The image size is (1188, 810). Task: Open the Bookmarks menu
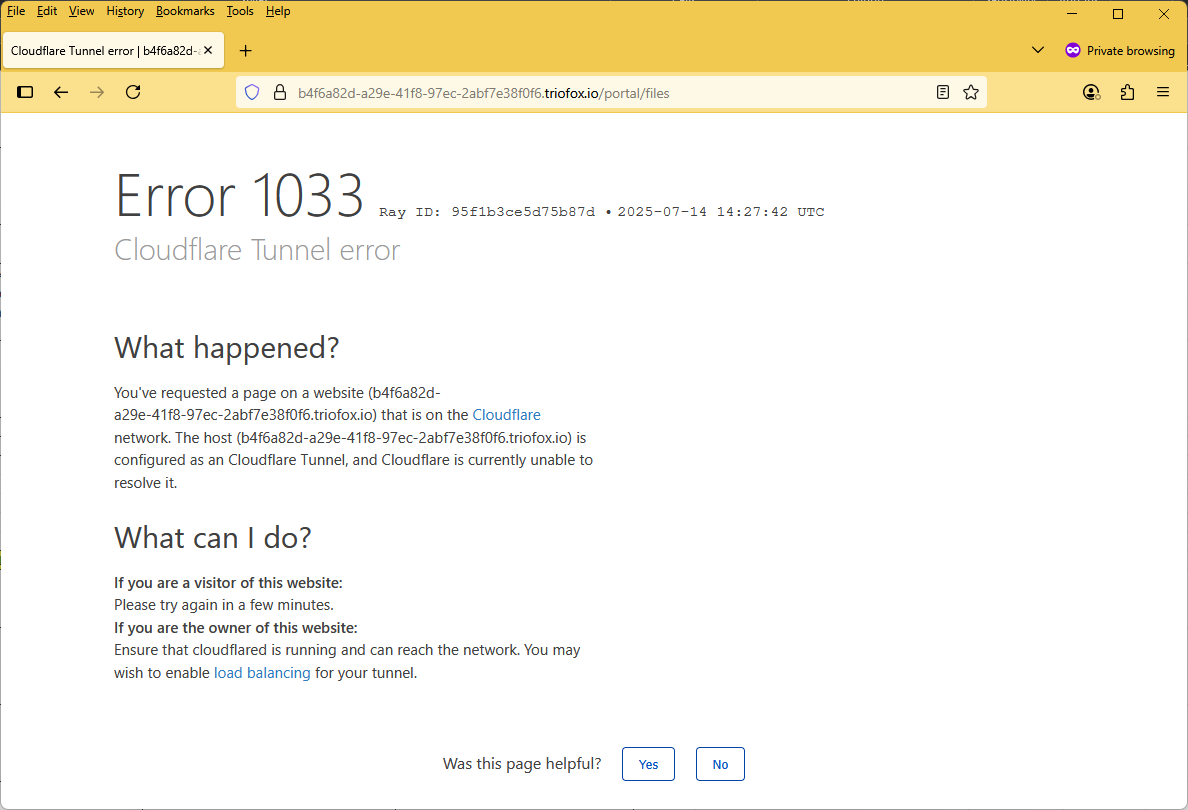coord(185,11)
